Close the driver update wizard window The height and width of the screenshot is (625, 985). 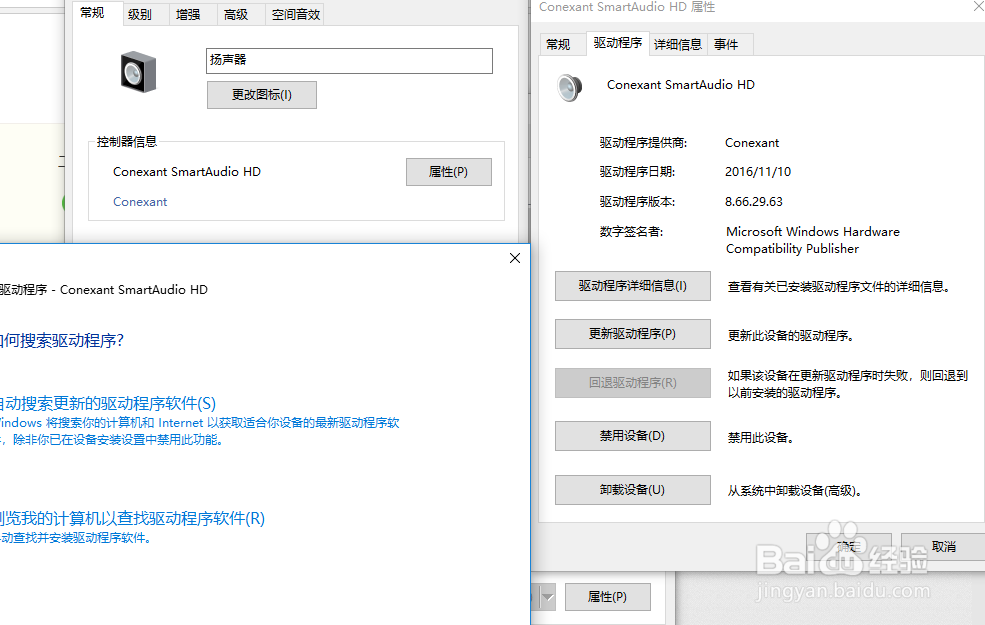(515, 258)
